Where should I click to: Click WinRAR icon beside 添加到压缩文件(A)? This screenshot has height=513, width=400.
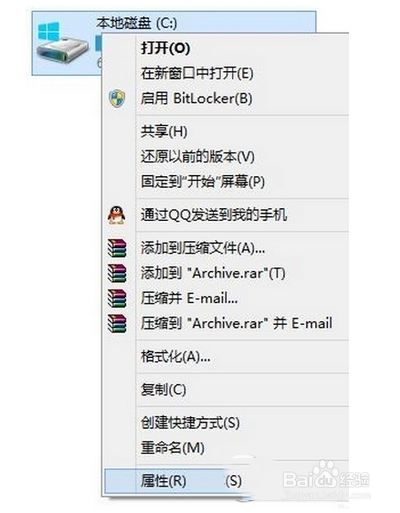pyautogui.click(x=117, y=248)
